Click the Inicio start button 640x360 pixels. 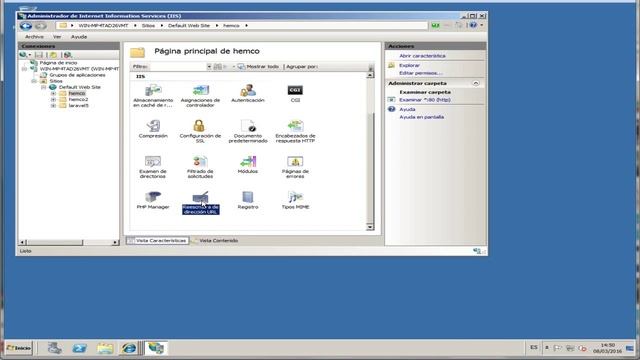[x=18, y=348]
